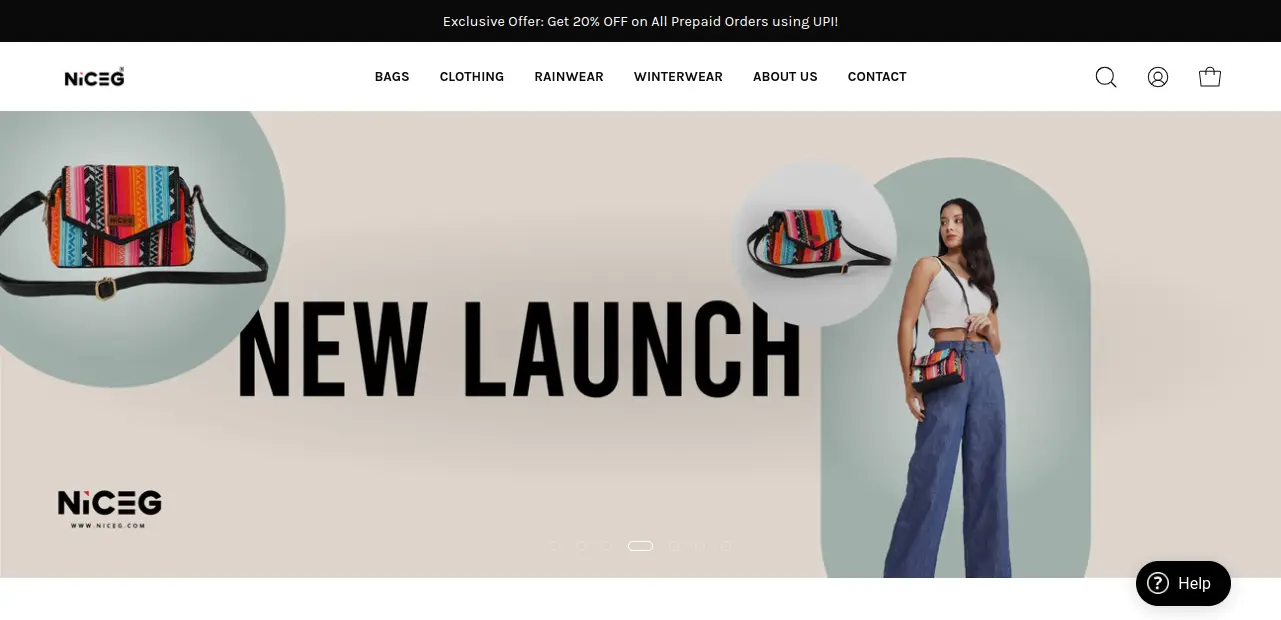1281x620 pixels.
Task: Select WINTERWEAR in the navigation
Action: tap(678, 77)
